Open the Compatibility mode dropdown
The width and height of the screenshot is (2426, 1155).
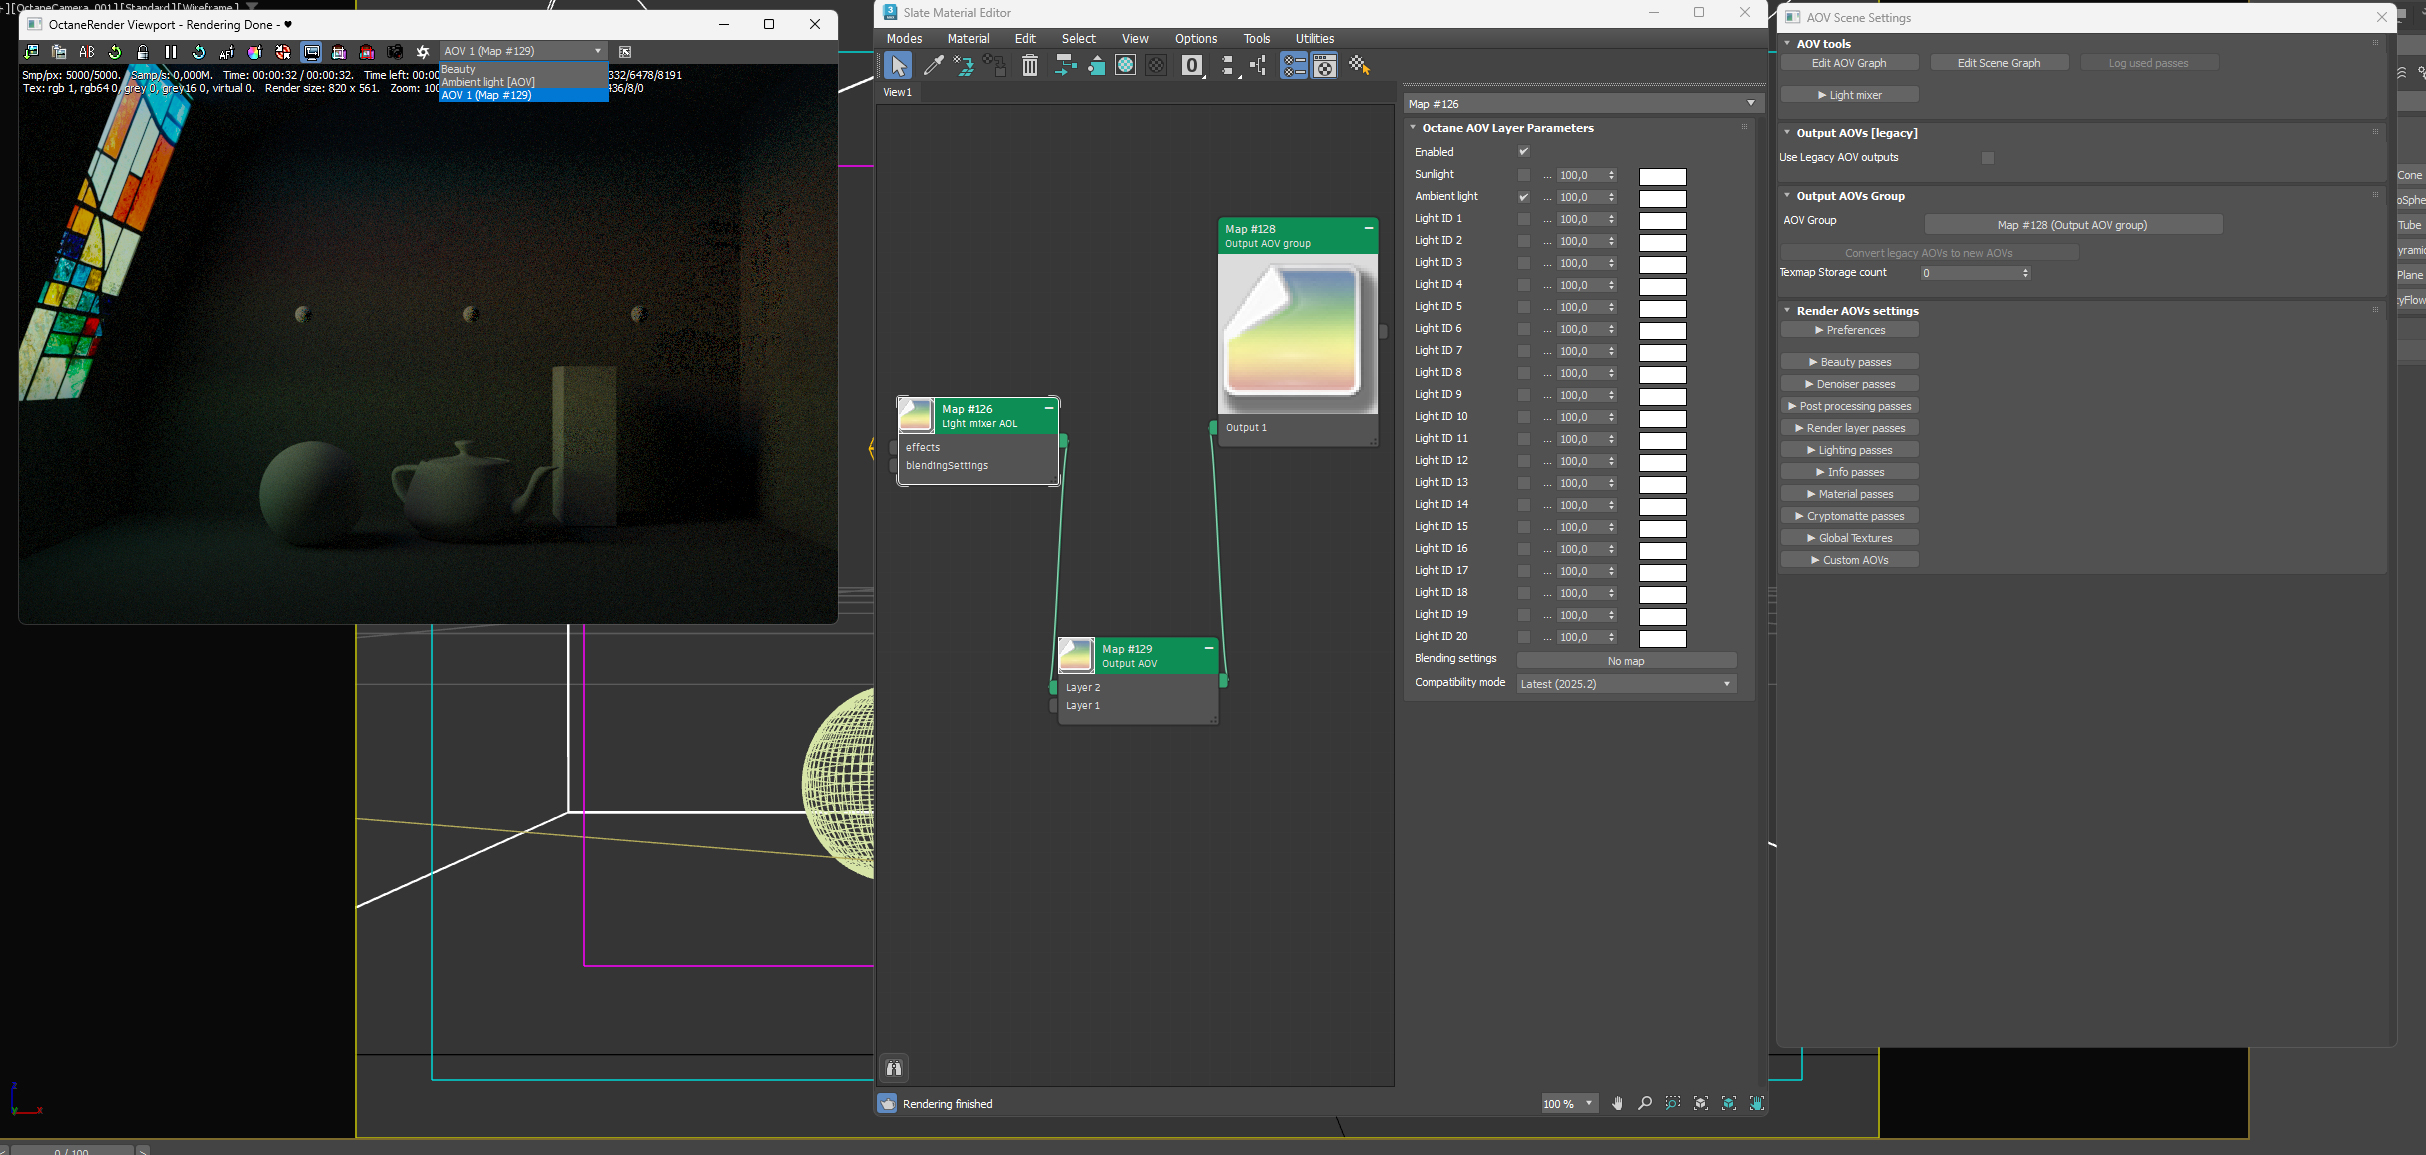coord(1626,684)
